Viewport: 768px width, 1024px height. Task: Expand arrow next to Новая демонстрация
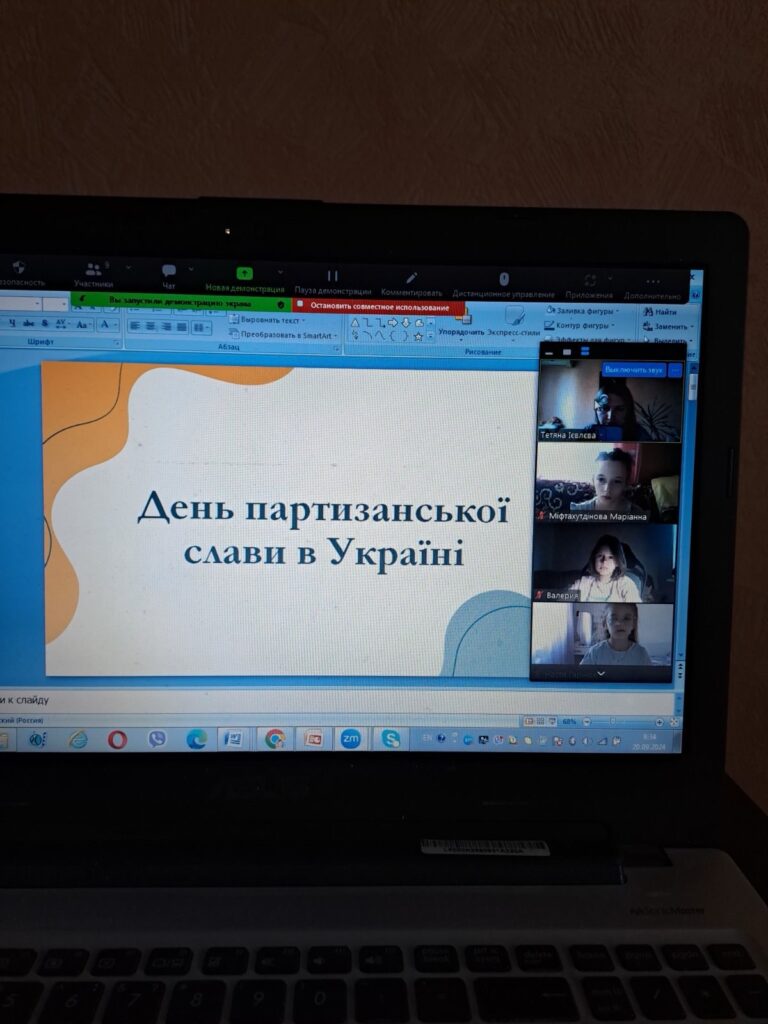click(x=281, y=272)
